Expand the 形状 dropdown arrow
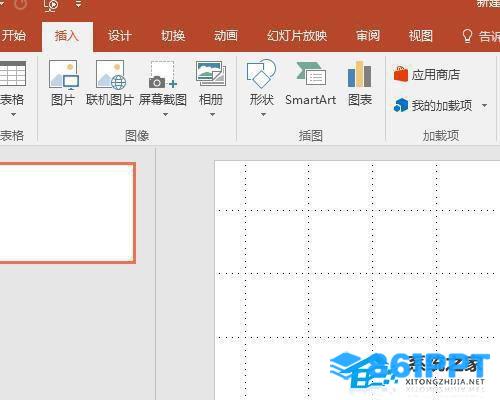 [x=263, y=115]
